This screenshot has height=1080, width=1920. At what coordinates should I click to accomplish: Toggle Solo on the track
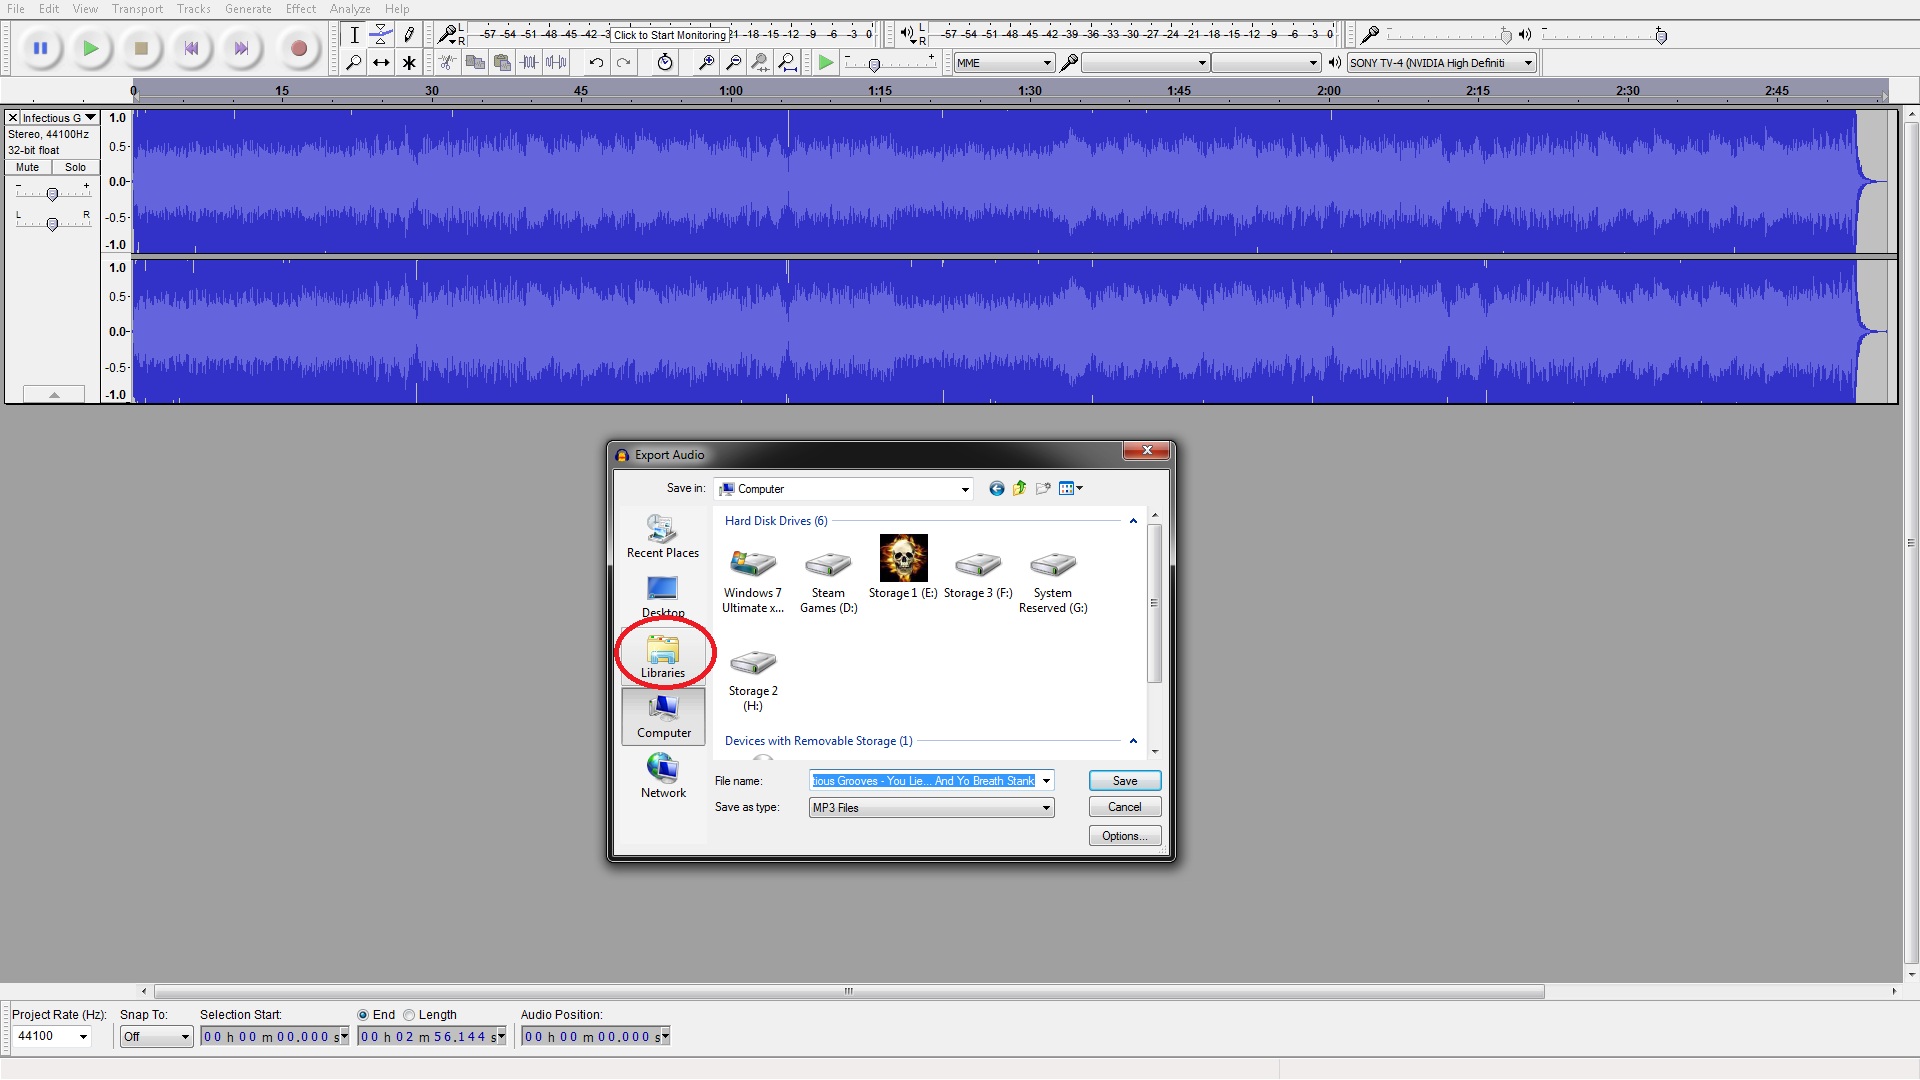pyautogui.click(x=75, y=168)
